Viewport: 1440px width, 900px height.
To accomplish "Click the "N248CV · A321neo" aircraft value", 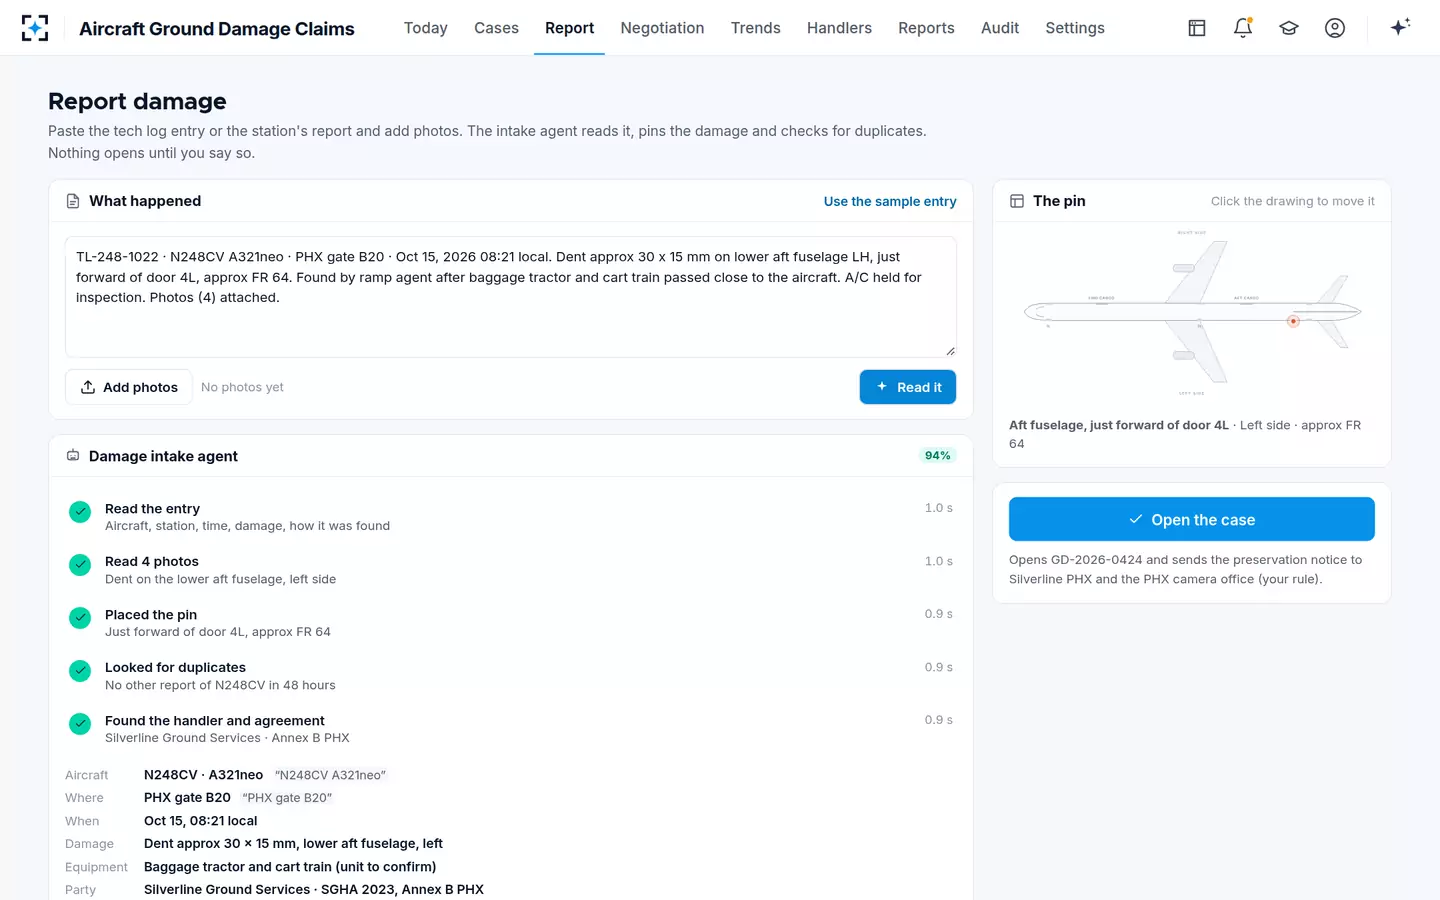I will click(x=204, y=775).
